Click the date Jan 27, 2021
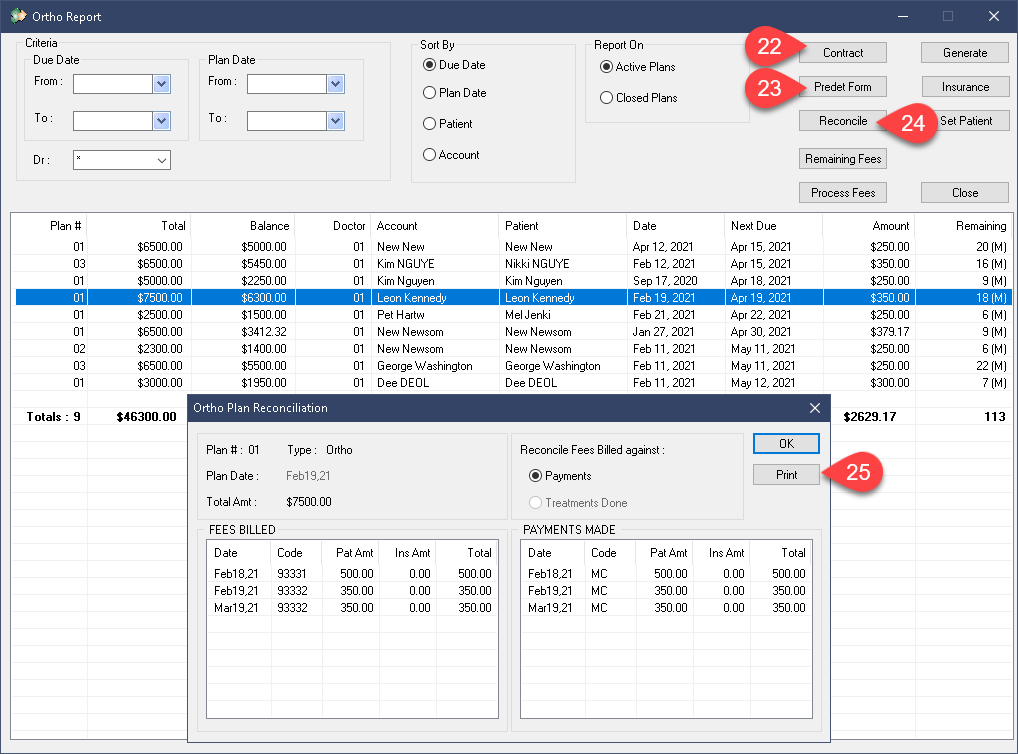This screenshot has height=754, width=1018. click(x=664, y=332)
